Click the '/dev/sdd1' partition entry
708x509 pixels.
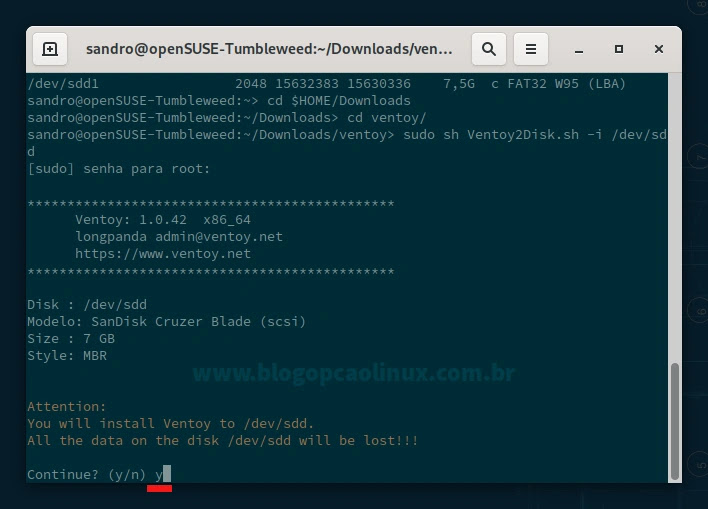click(63, 84)
